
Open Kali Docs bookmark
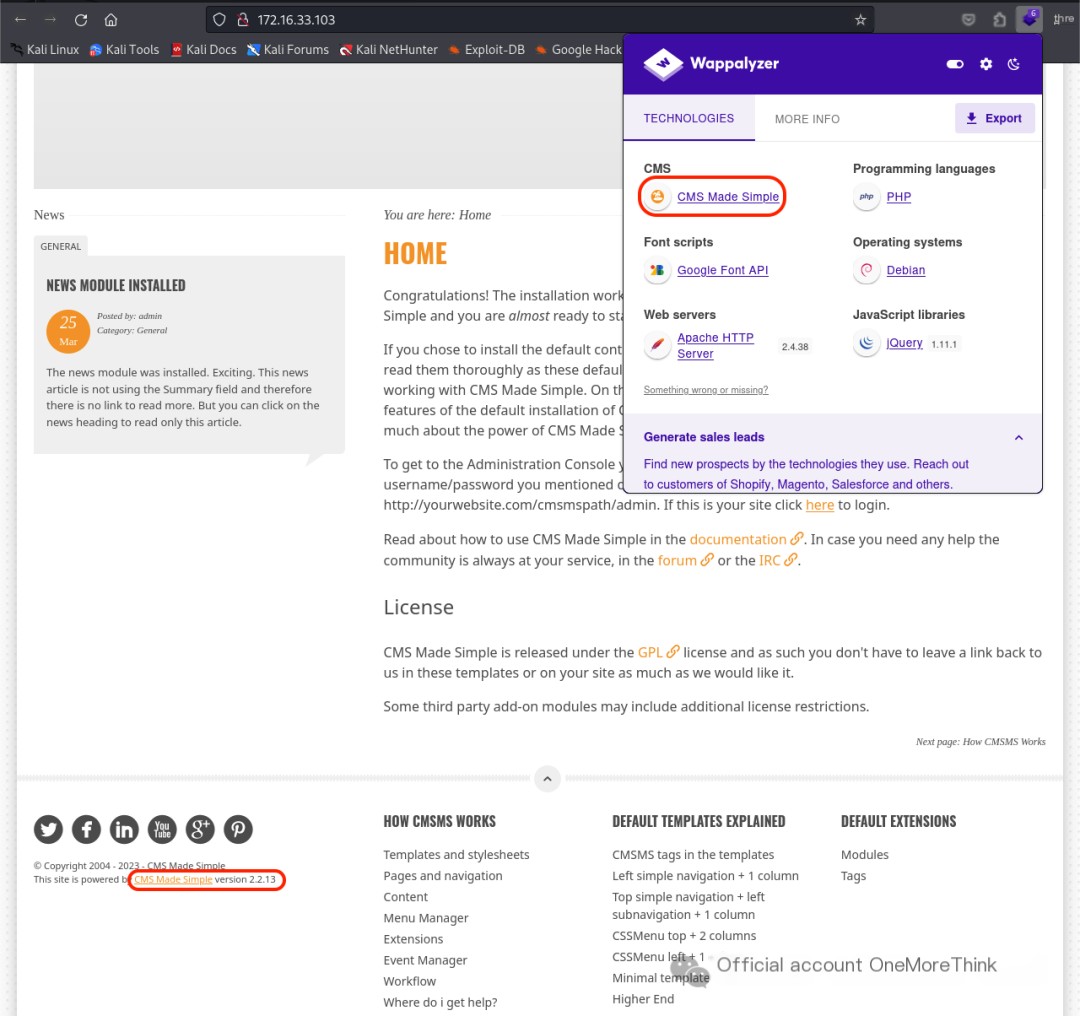[x=204, y=50]
